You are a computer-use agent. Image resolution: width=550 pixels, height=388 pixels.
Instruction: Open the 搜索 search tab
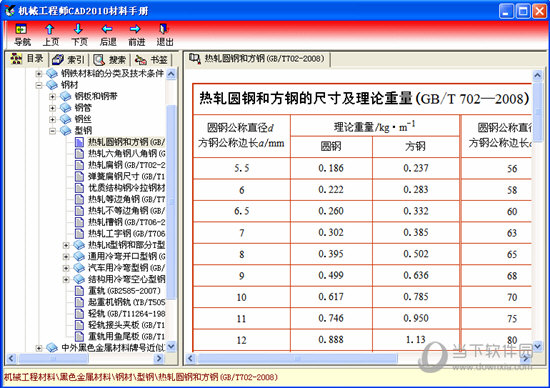pyautogui.click(x=109, y=59)
